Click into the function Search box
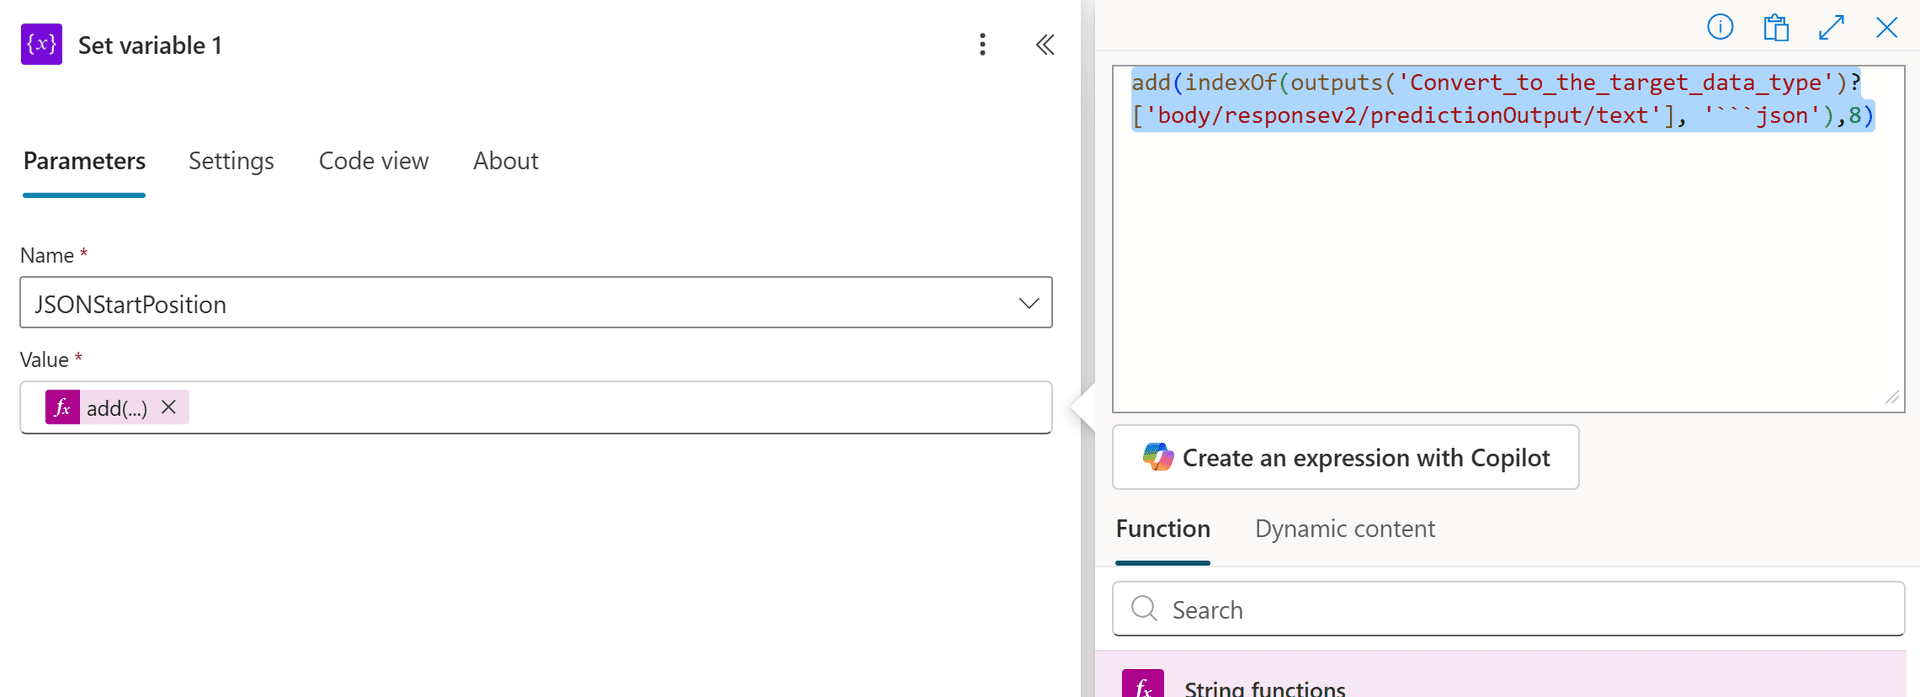 [1508, 609]
